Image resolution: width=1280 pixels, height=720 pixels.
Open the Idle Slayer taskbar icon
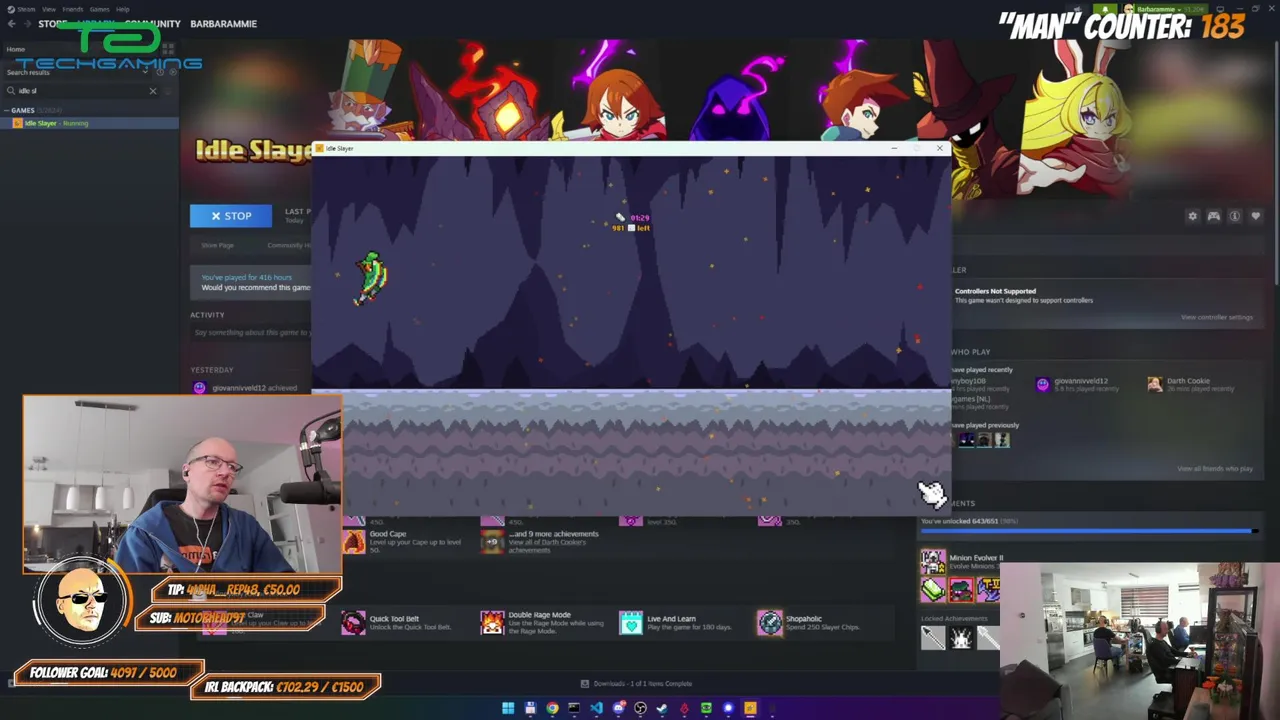(750, 709)
